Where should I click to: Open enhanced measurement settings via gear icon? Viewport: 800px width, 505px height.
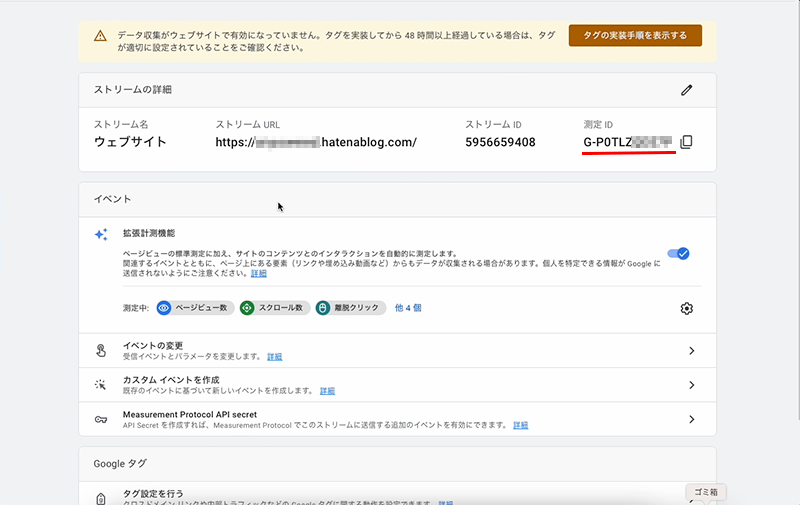[x=686, y=308]
